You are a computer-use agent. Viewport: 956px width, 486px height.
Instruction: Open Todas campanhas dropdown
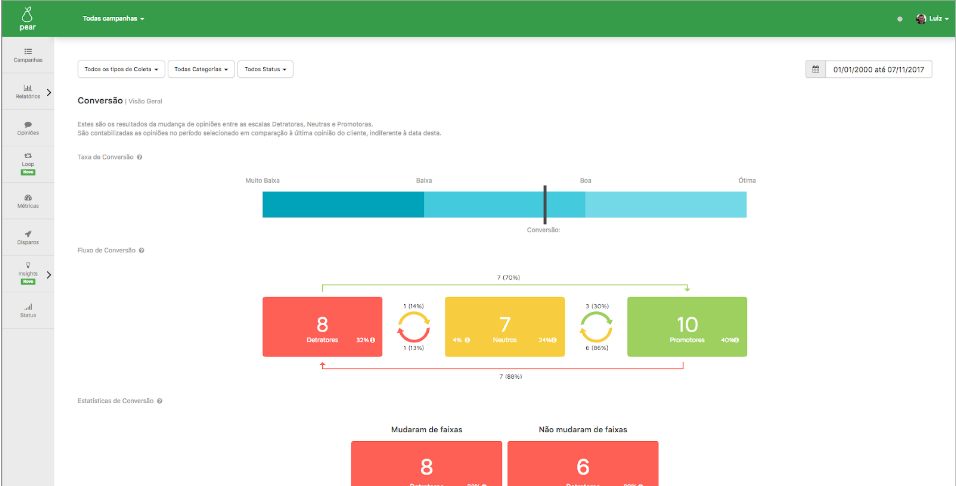tap(113, 19)
